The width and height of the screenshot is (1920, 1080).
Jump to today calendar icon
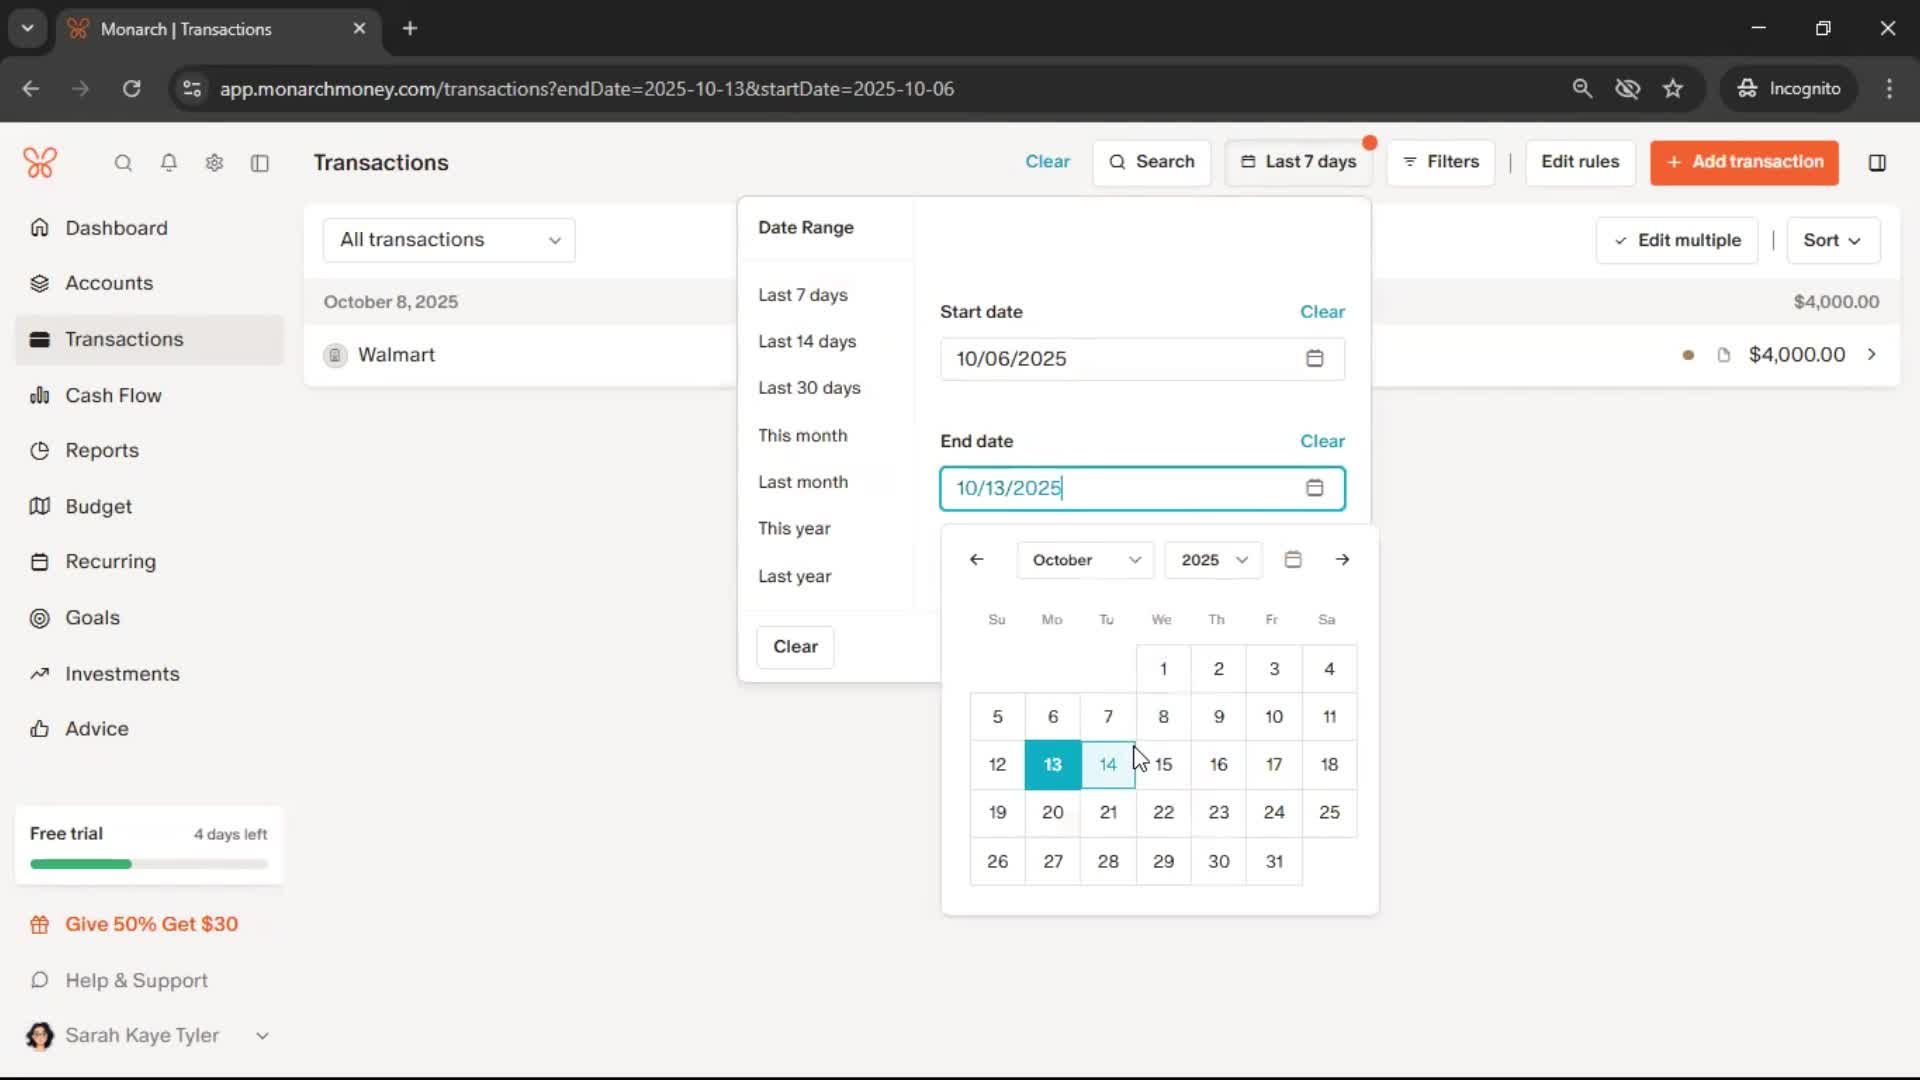pos(1293,560)
